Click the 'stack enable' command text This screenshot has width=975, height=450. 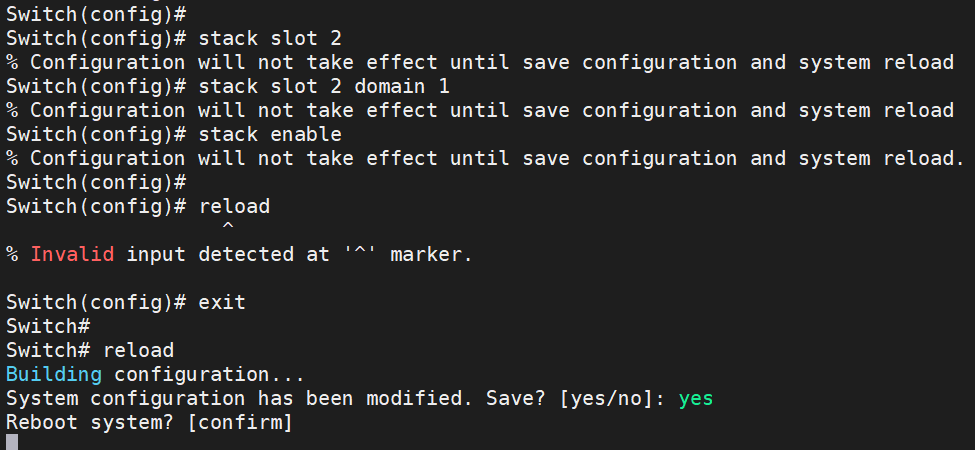[x=270, y=134]
